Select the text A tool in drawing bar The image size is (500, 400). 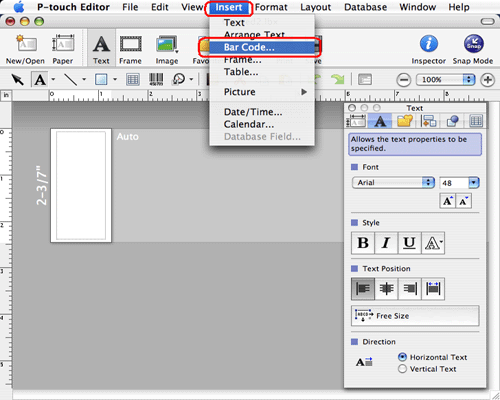(x=40, y=79)
